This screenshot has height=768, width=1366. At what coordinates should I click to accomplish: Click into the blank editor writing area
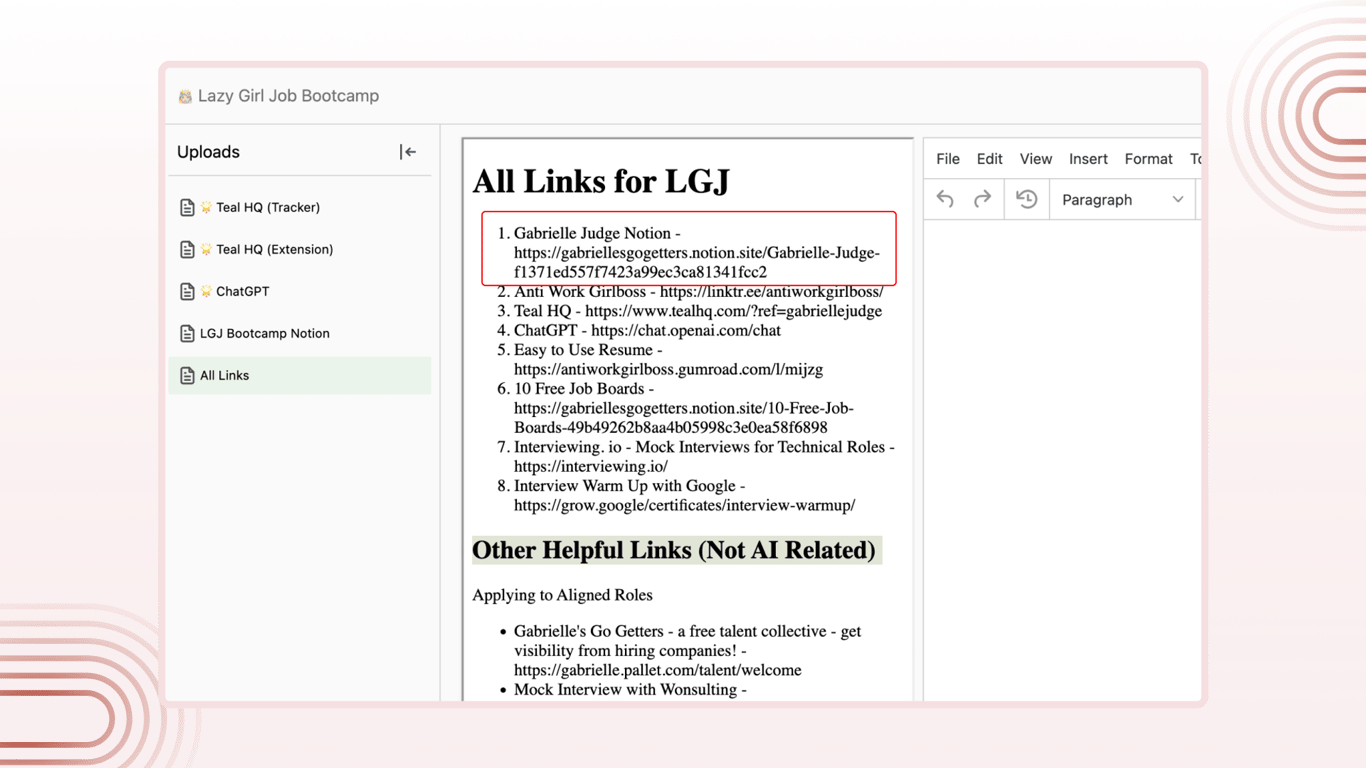(x=1062, y=460)
